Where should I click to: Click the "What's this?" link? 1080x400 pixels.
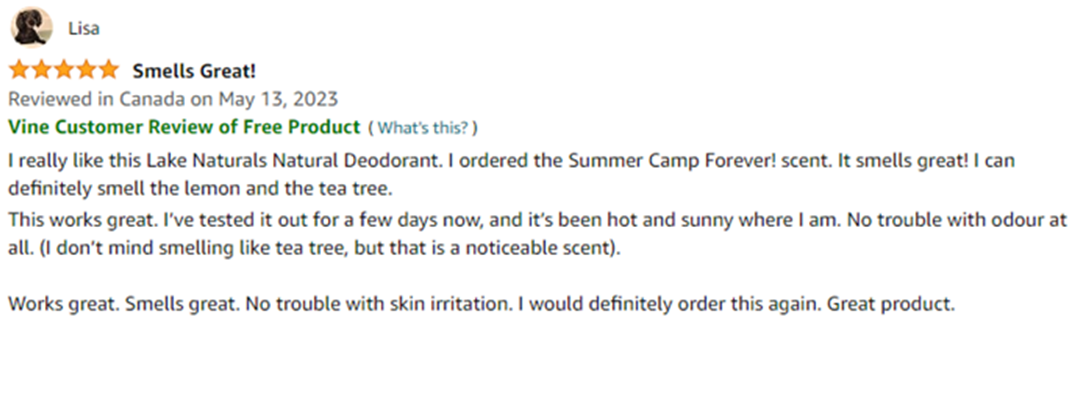tap(423, 128)
